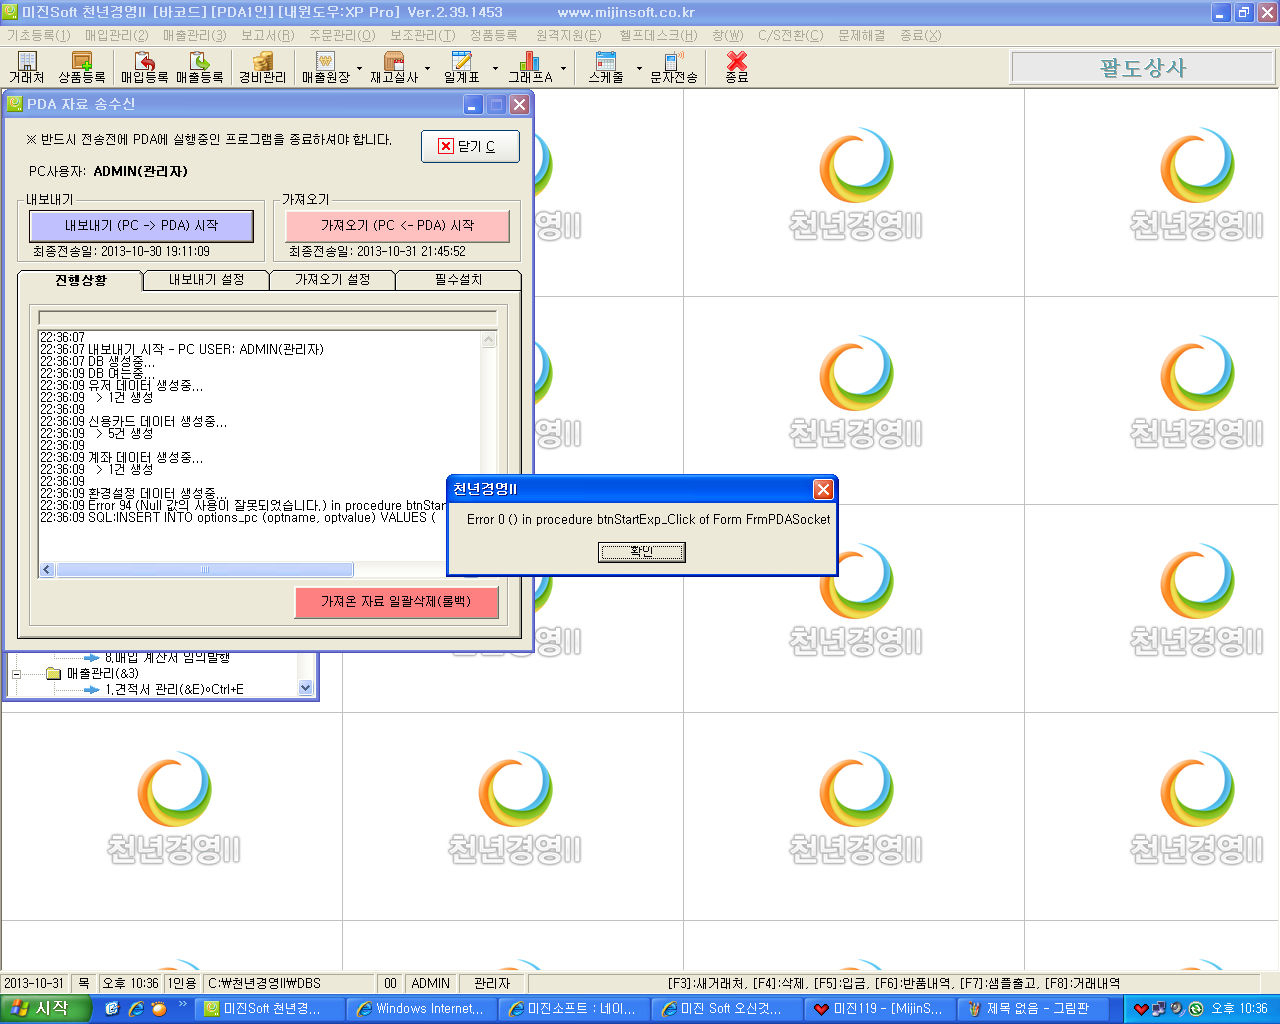
Task: Click status bar date 2013-10-31
Action: tap(35, 983)
